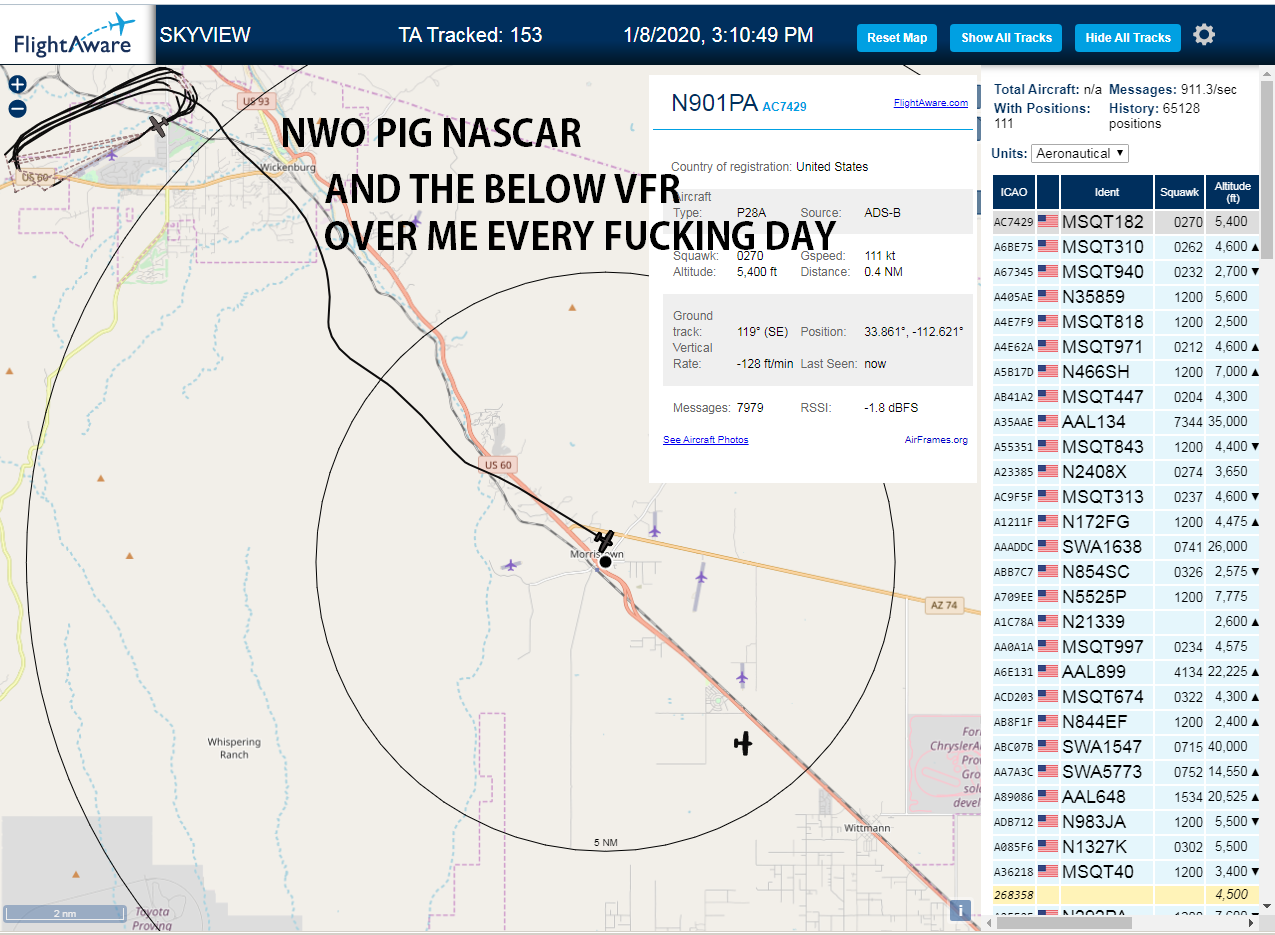
Task: Select the AAL899 row
Action: (x=1126, y=671)
